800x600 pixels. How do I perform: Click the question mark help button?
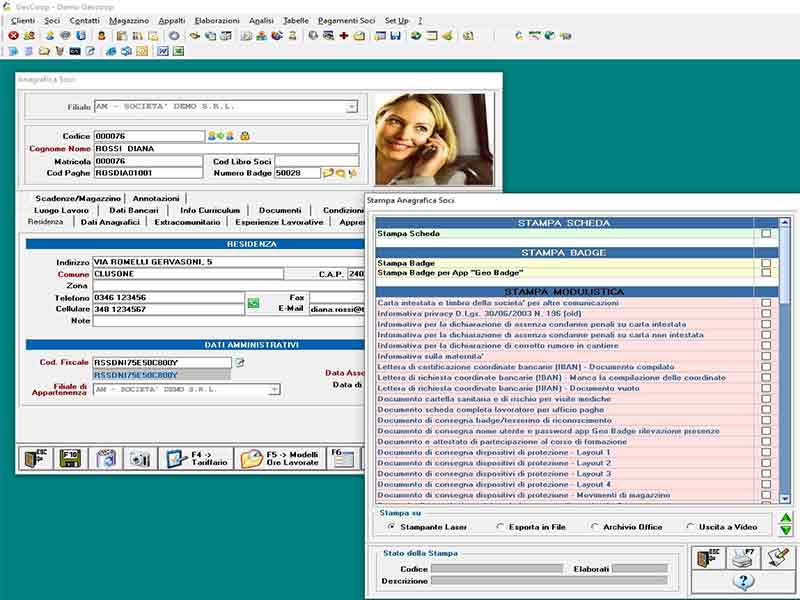coord(742,582)
